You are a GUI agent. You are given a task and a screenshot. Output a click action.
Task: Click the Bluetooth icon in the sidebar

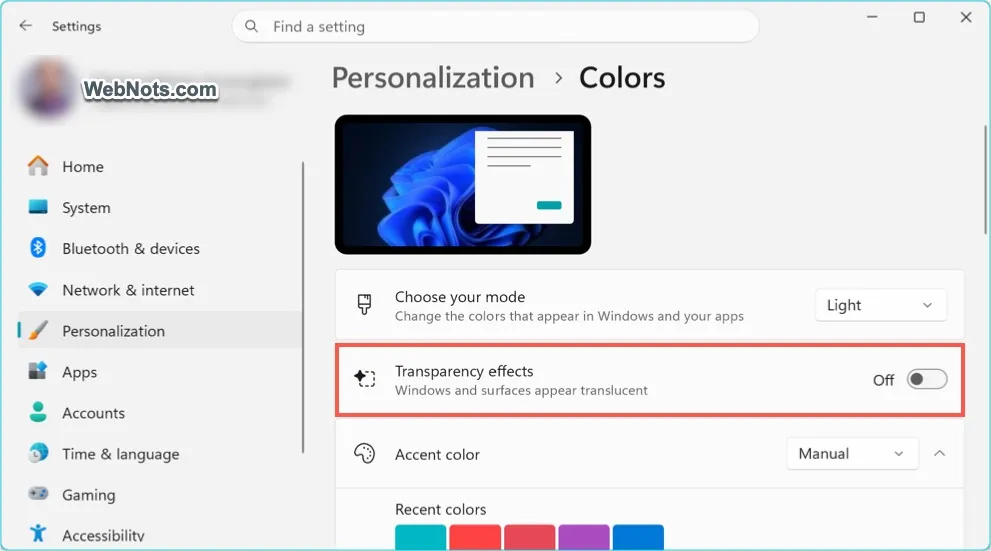point(38,248)
